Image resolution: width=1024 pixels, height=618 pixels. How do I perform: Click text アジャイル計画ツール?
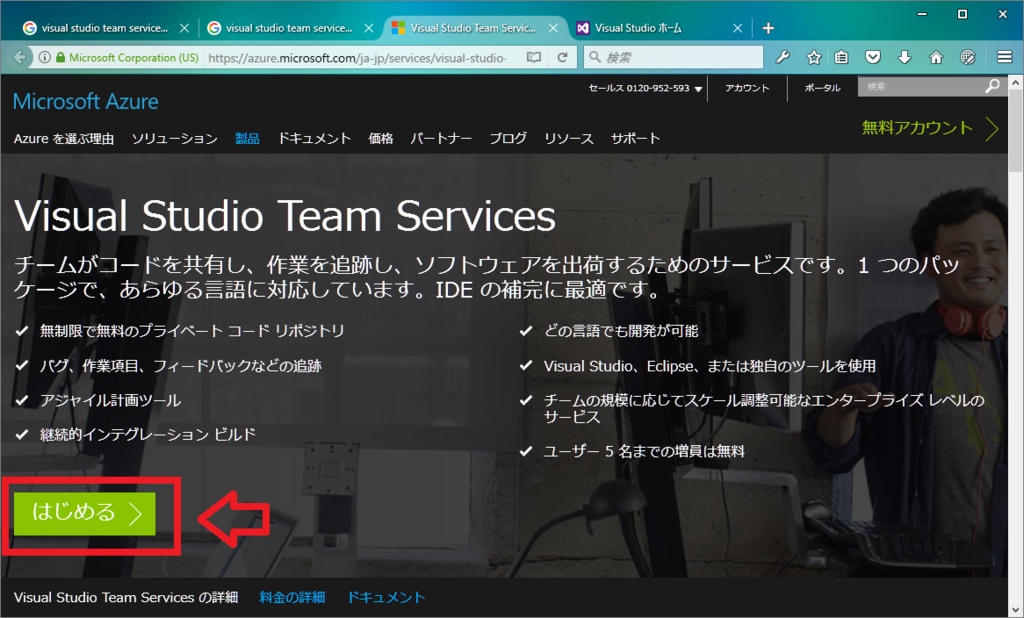click(x=110, y=400)
